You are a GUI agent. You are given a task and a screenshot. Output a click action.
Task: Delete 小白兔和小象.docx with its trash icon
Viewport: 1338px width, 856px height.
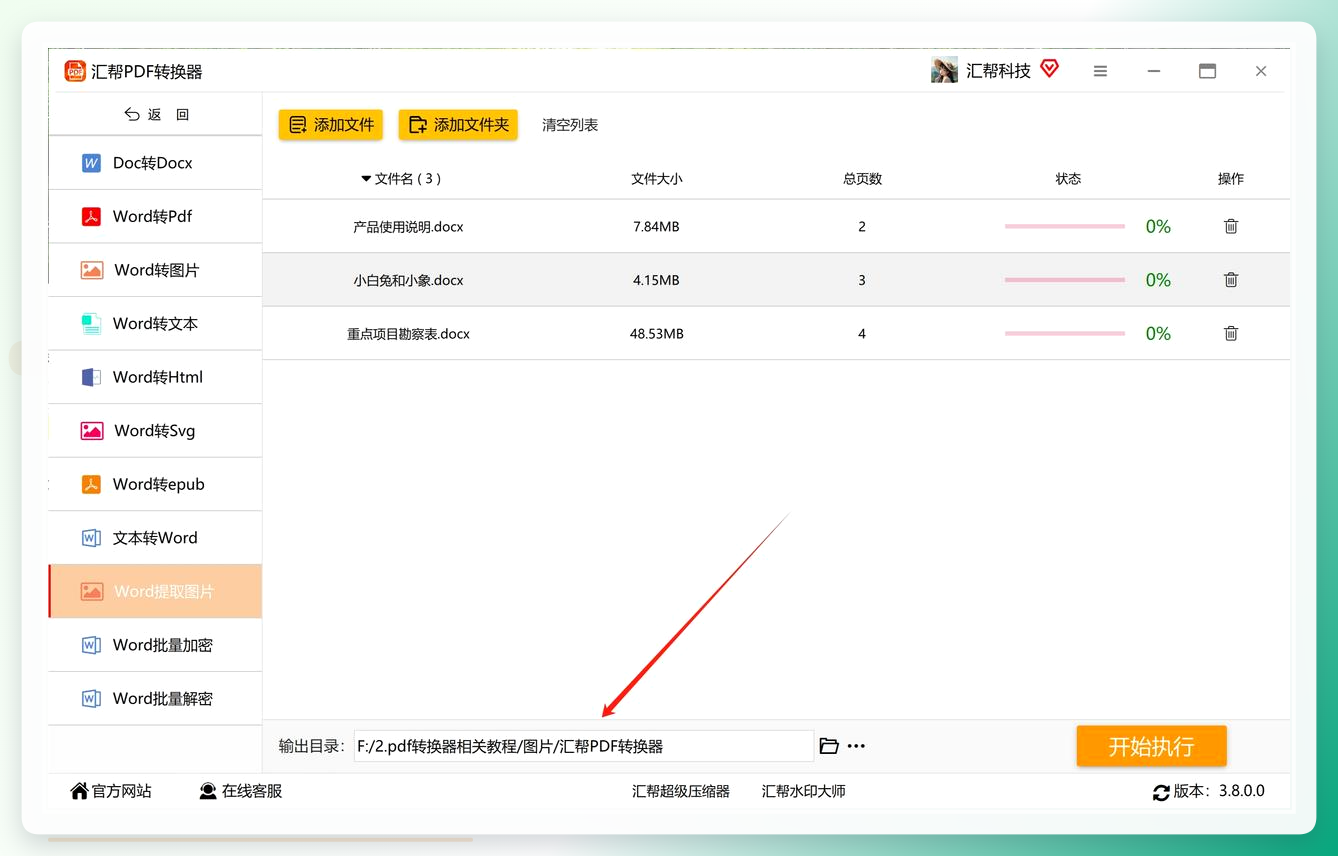1231,280
